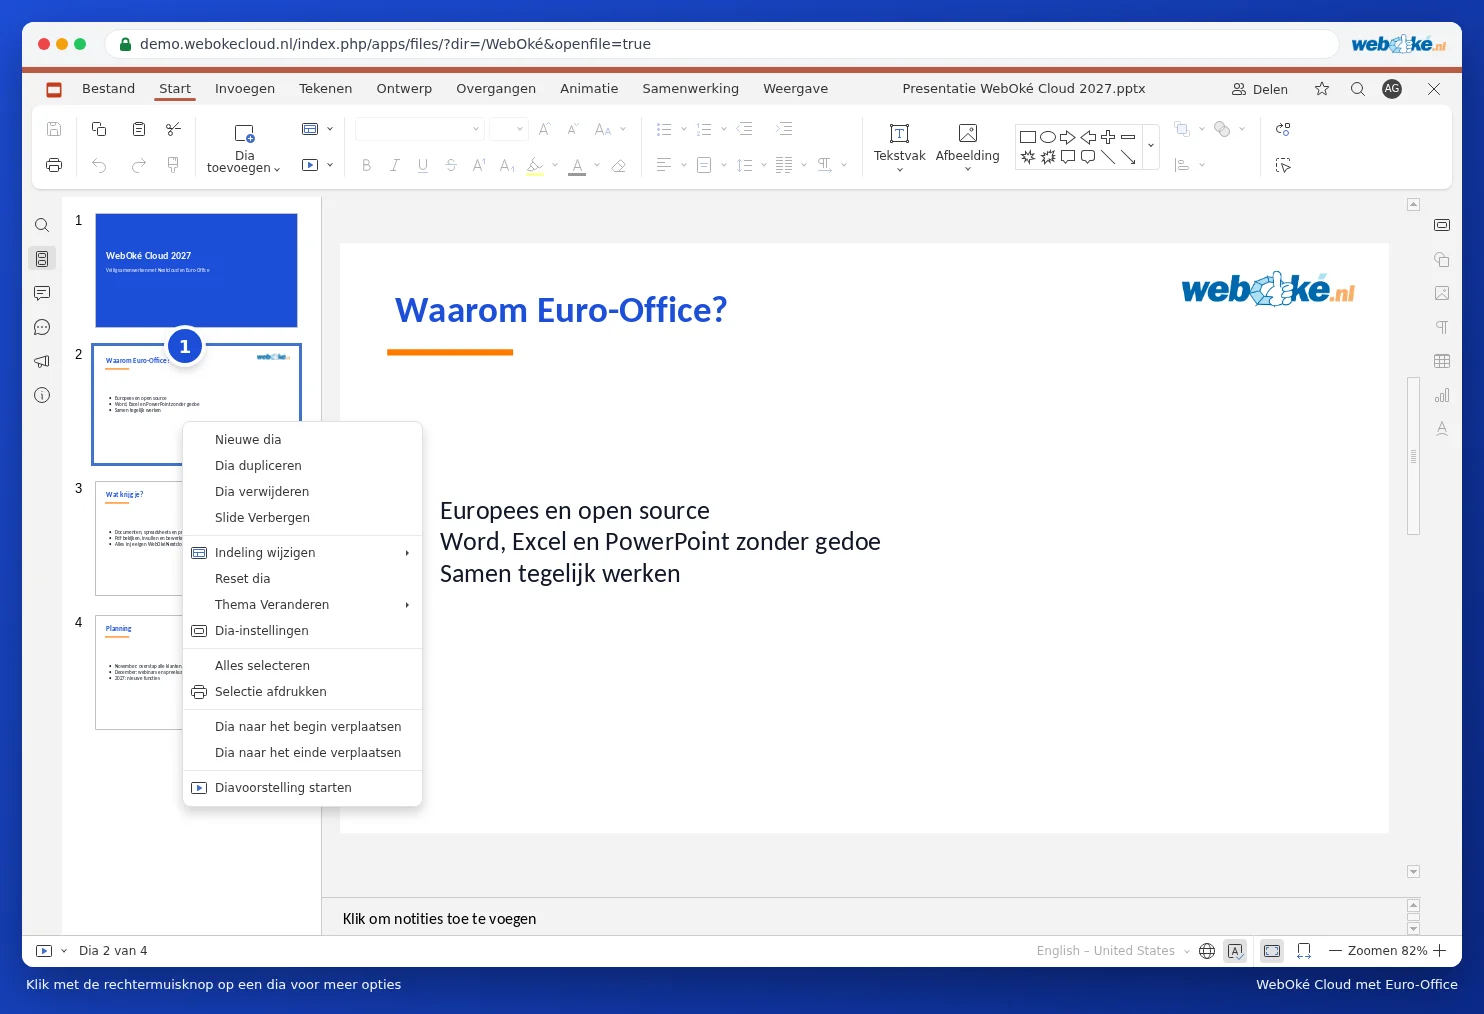Open the English - United States language dropdown
1484x1014 pixels.
tap(1113, 951)
